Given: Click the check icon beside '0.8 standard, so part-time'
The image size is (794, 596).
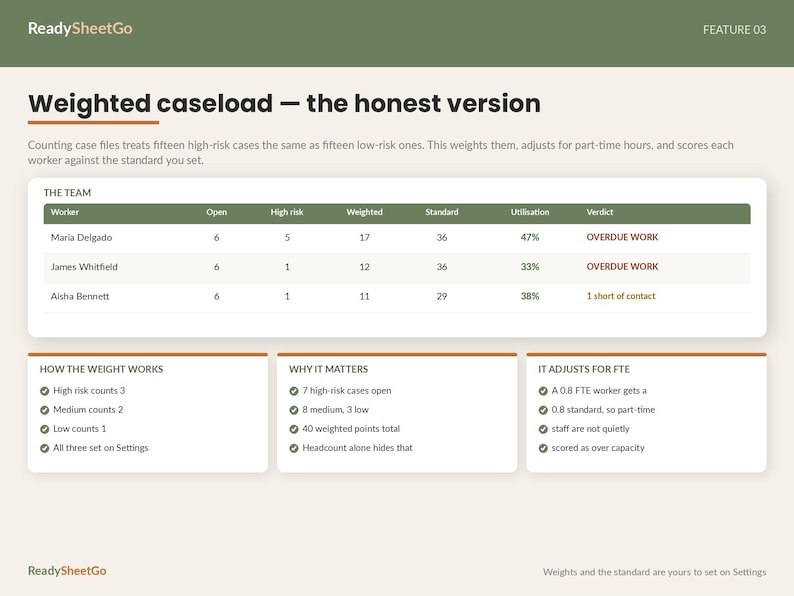Looking at the screenshot, I should pyautogui.click(x=543, y=410).
